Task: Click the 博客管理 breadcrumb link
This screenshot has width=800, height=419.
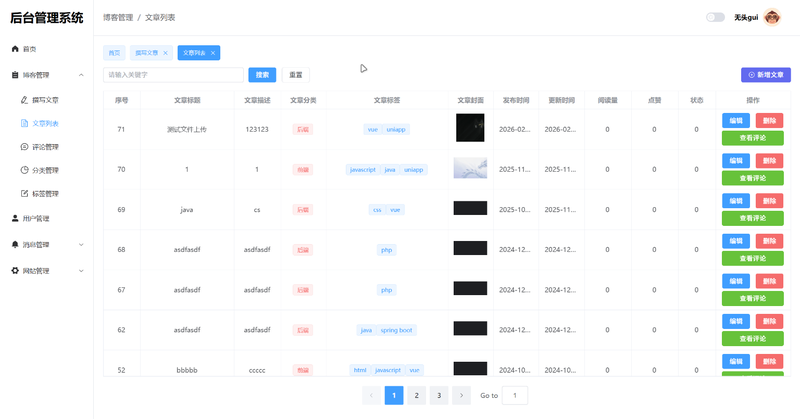Action: (118, 17)
